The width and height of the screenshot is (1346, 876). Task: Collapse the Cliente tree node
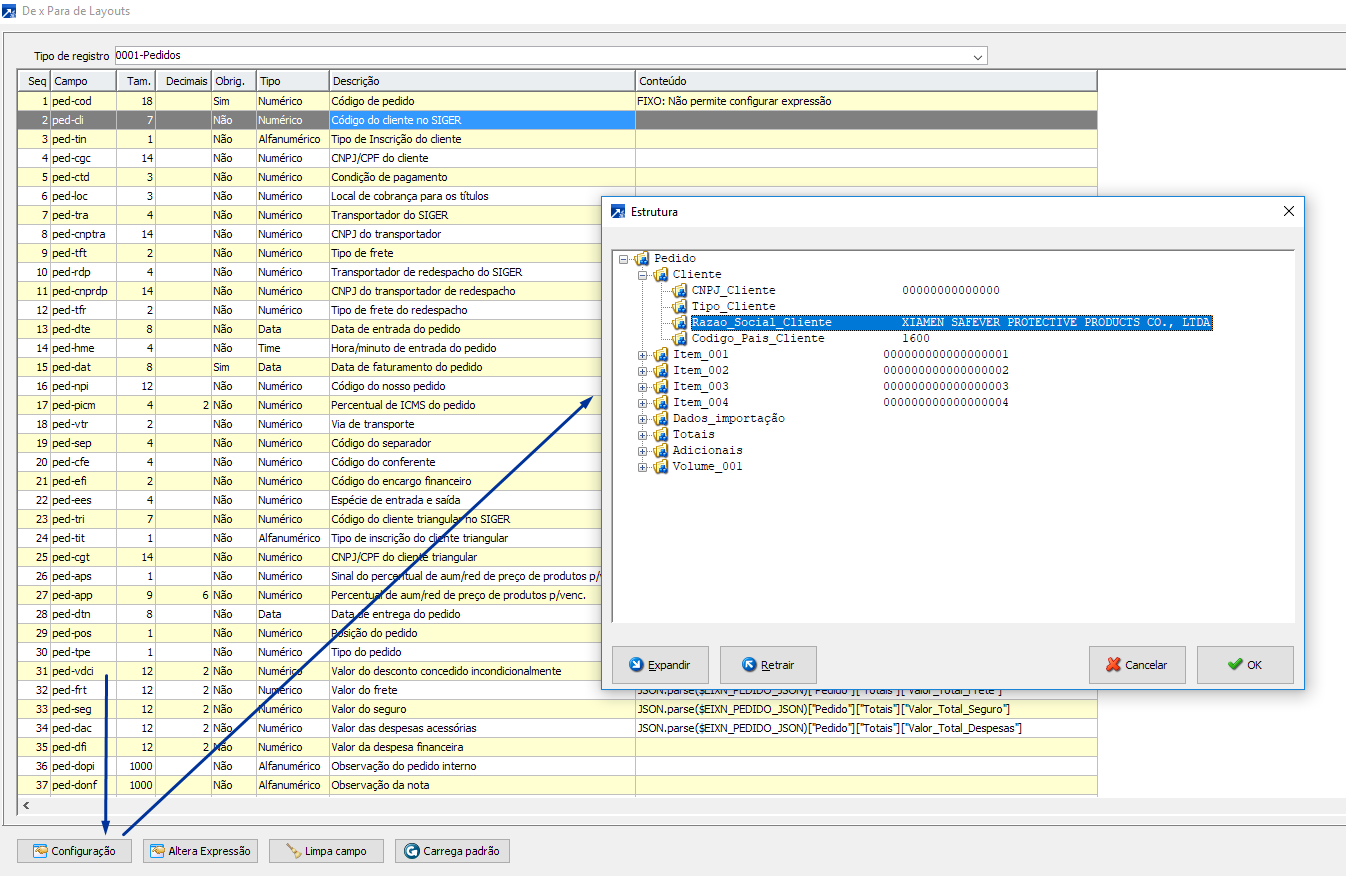point(643,275)
